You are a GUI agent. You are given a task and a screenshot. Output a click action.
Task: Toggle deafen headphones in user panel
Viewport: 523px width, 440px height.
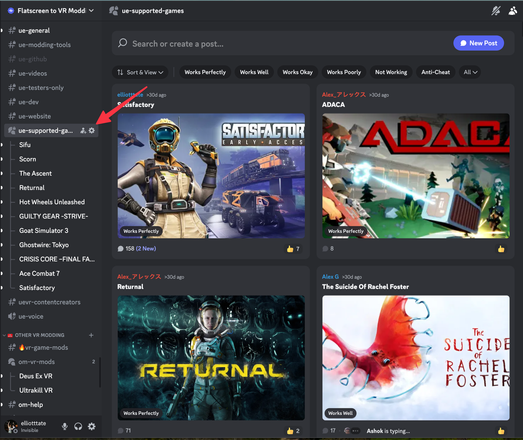tap(78, 426)
